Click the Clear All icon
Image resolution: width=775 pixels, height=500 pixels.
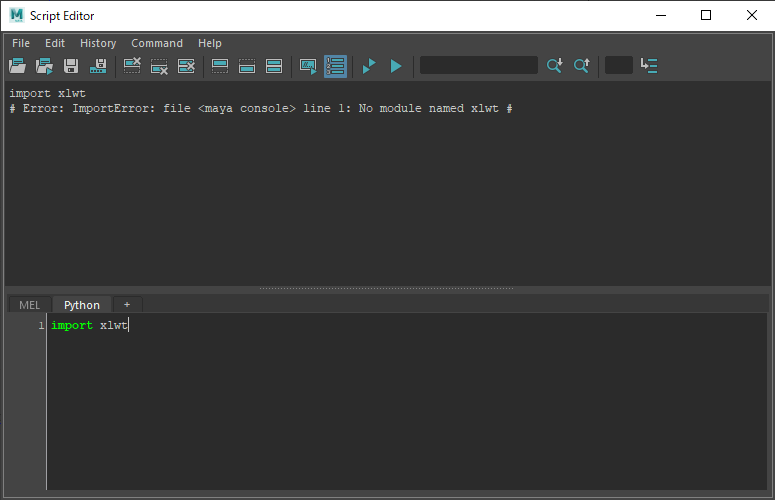pos(186,66)
